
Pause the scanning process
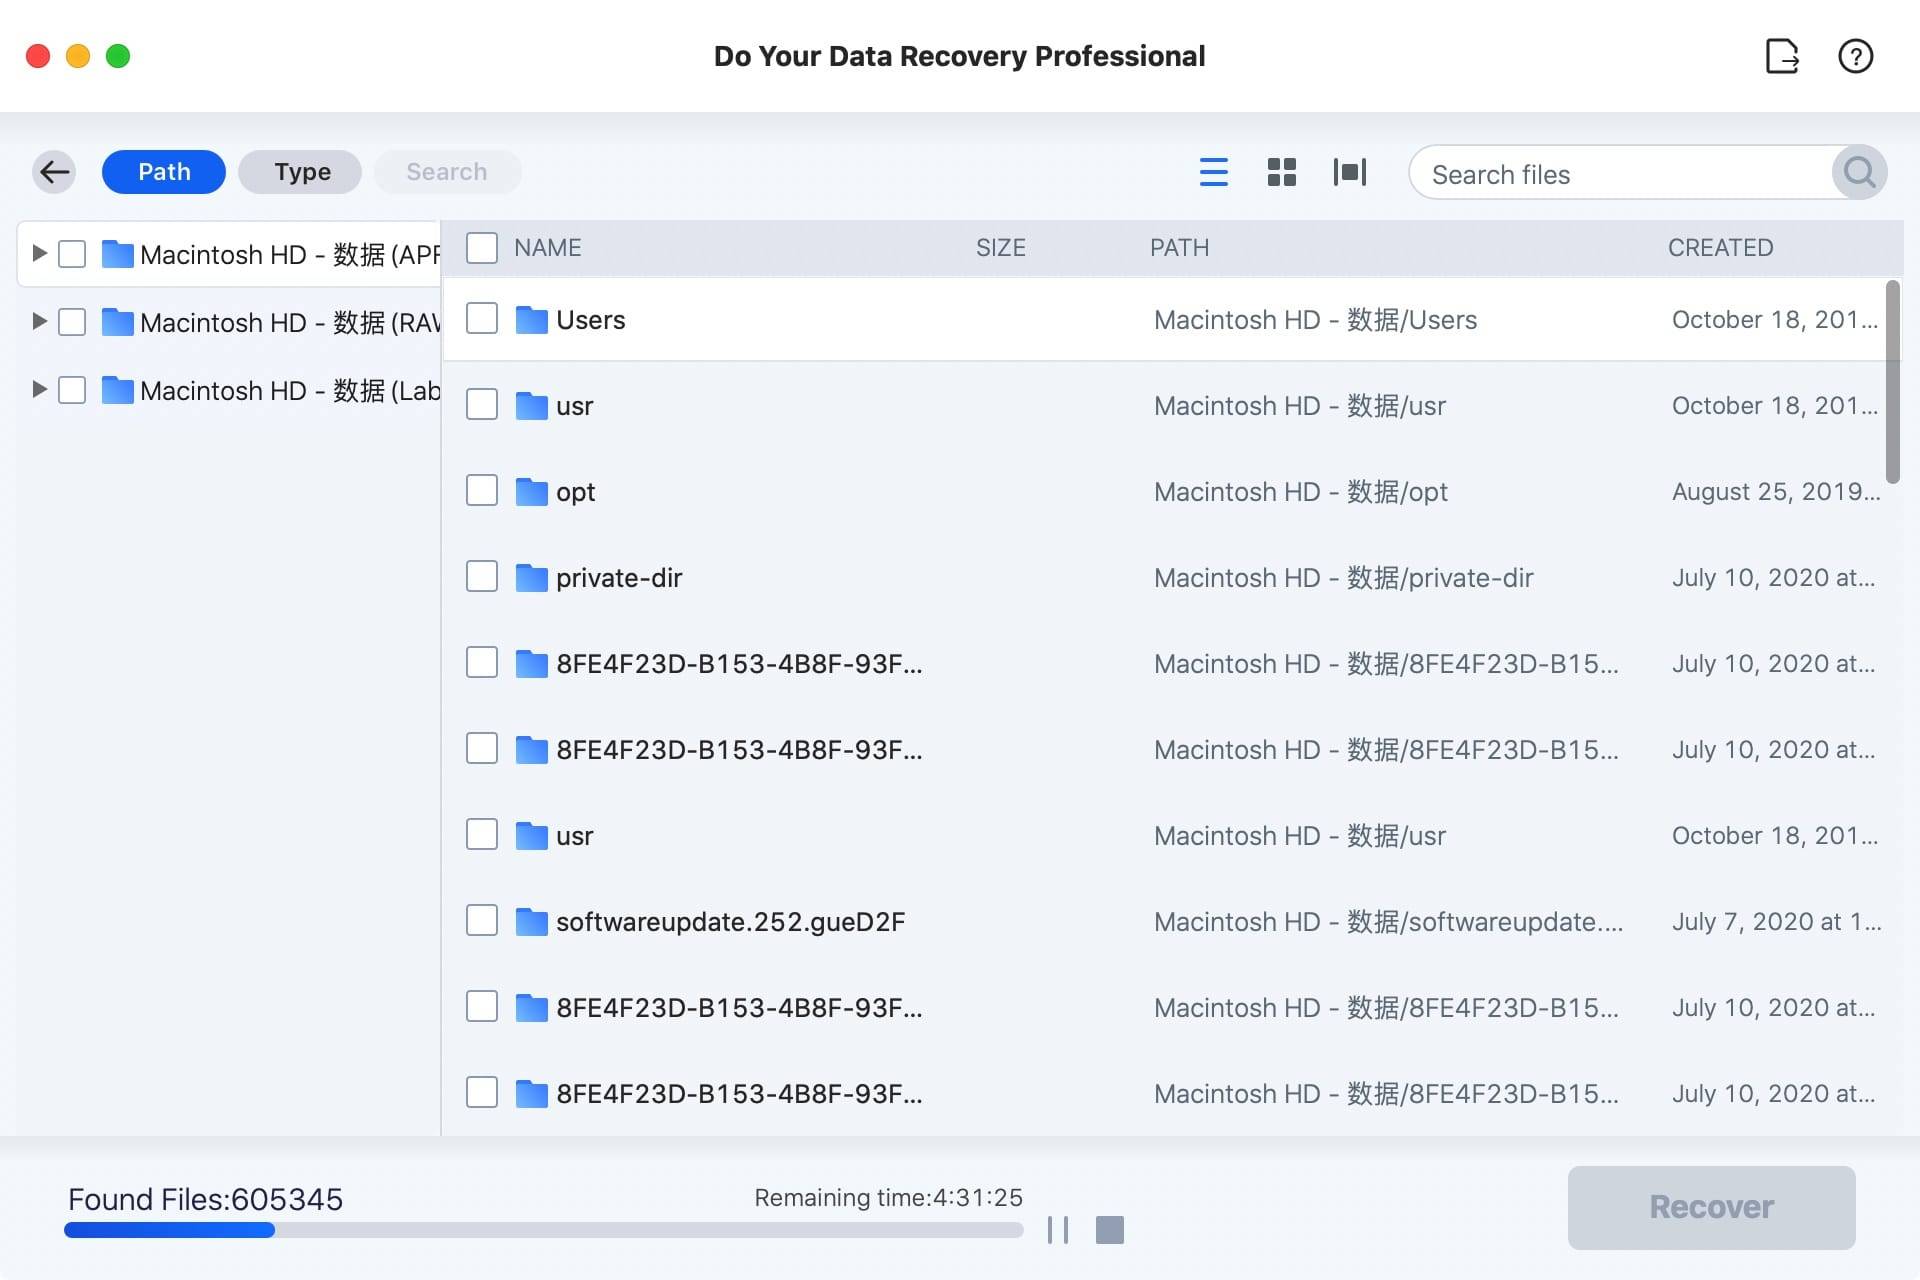1058,1229
